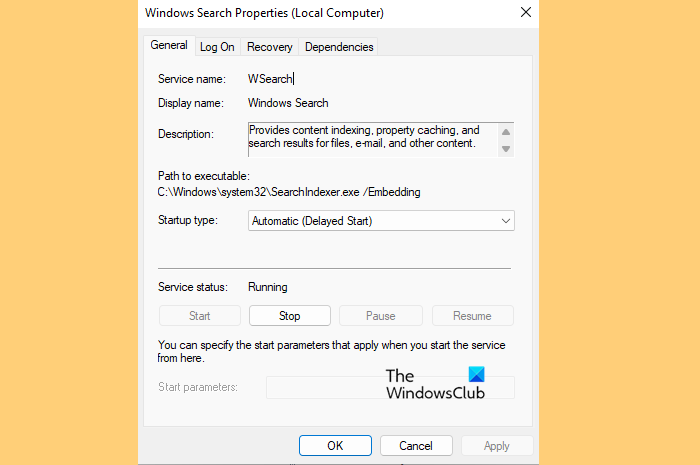Image resolution: width=700 pixels, height=465 pixels.
Task: Click the disabled Start service button
Action: click(x=200, y=316)
